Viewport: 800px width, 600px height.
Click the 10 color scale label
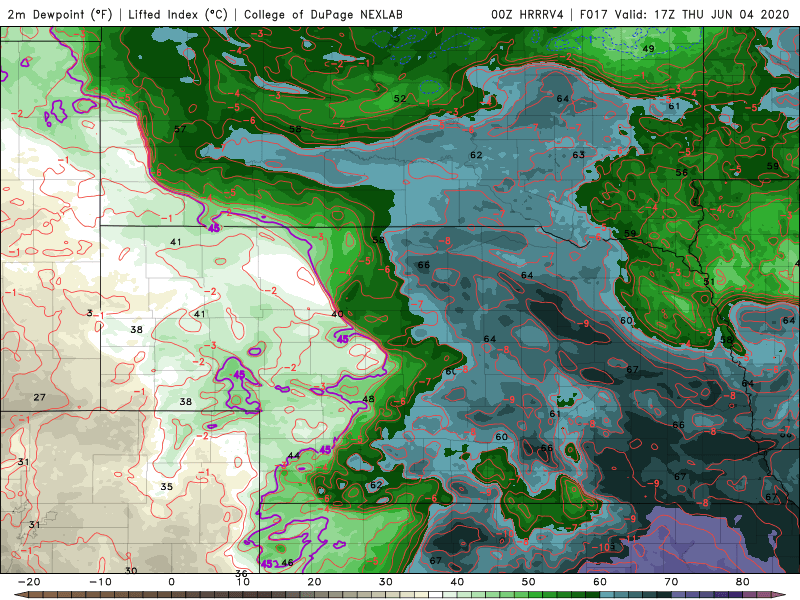pyautogui.click(x=243, y=582)
